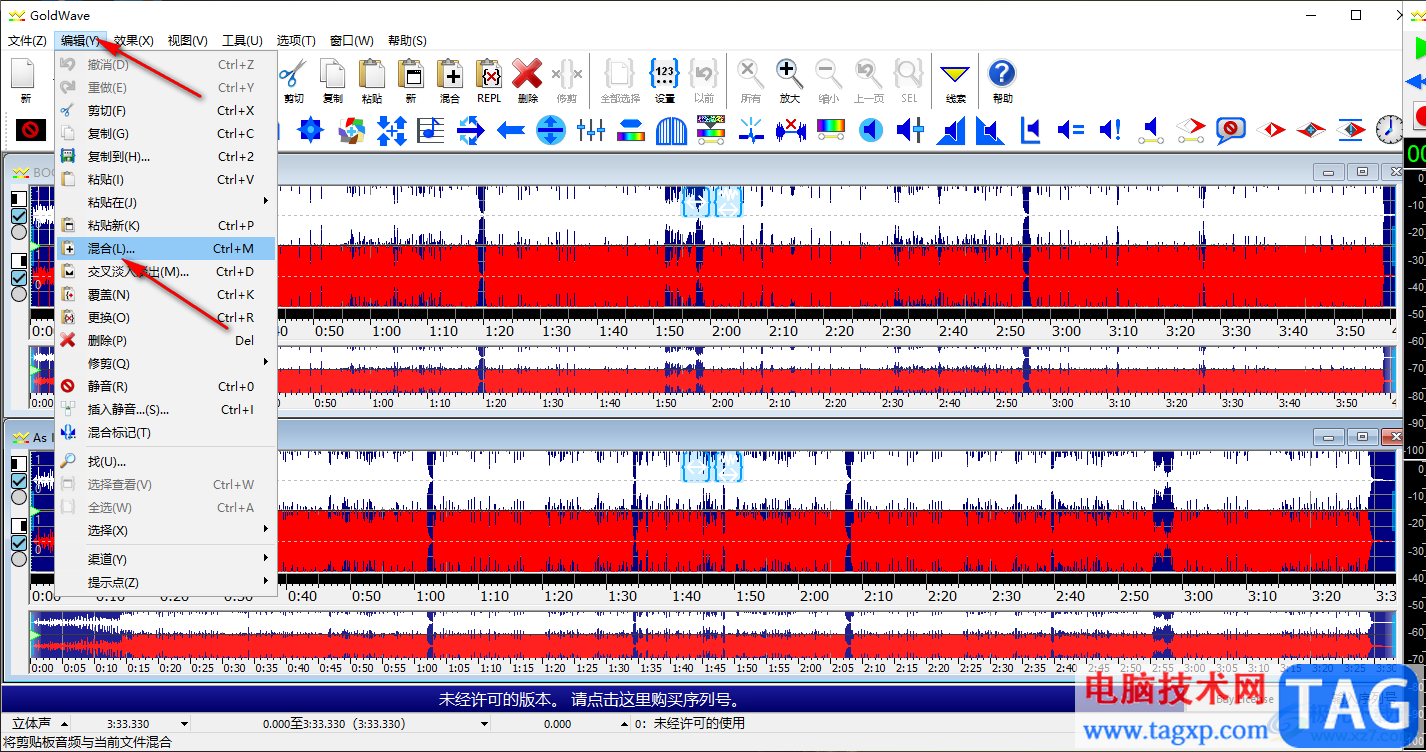Choose 找(U)... find menu item

coord(166,461)
